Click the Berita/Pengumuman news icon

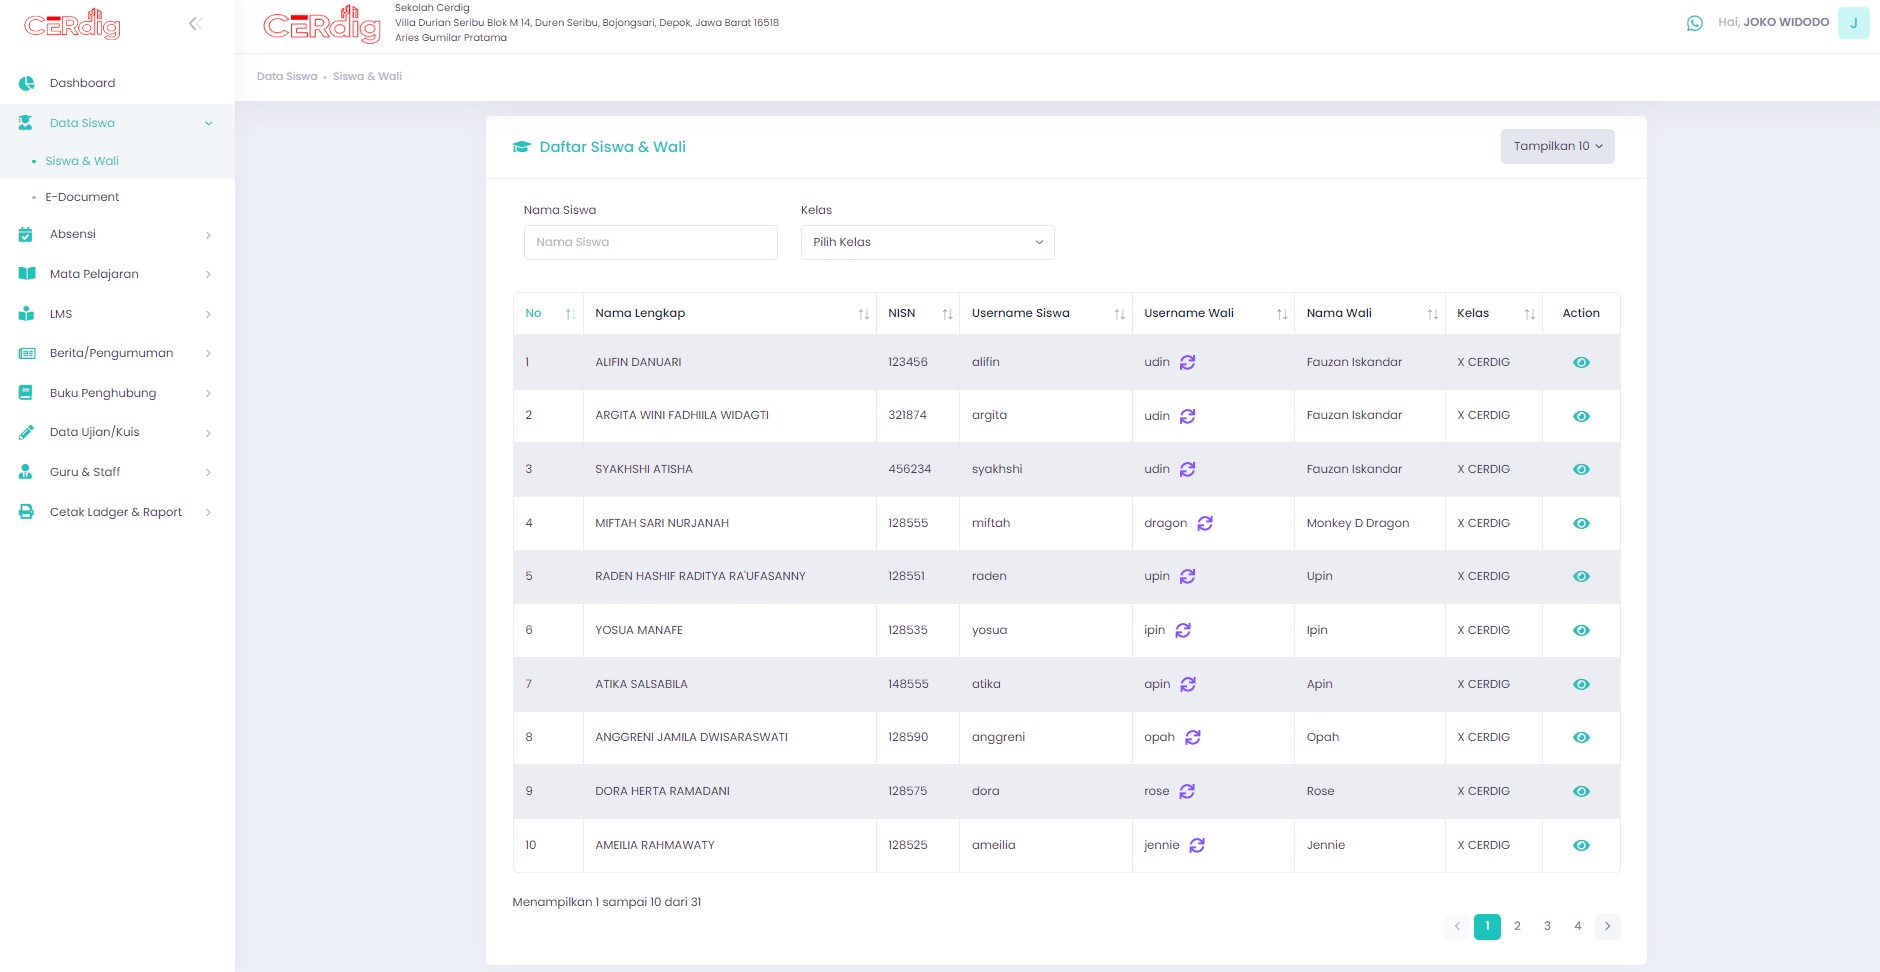point(27,353)
